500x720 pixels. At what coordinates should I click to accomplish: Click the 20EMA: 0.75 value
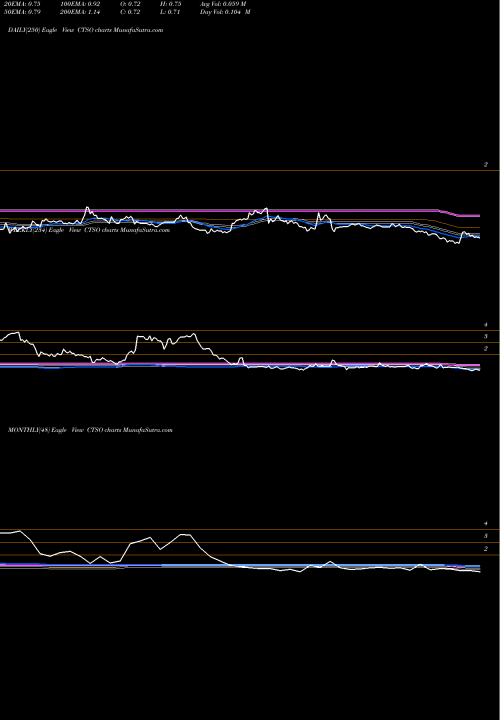pos(22,4)
